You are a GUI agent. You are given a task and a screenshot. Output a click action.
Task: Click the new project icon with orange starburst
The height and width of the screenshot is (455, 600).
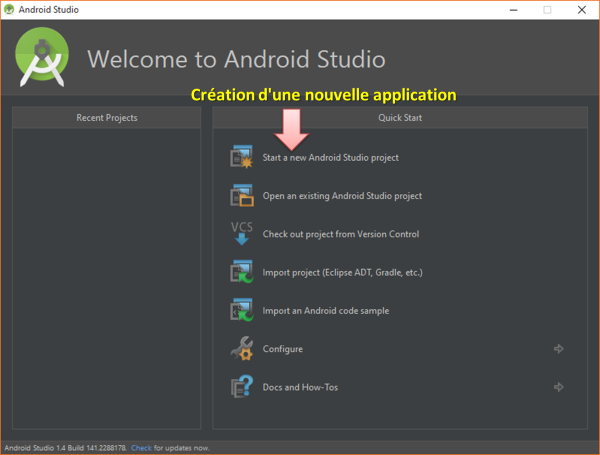(x=241, y=157)
